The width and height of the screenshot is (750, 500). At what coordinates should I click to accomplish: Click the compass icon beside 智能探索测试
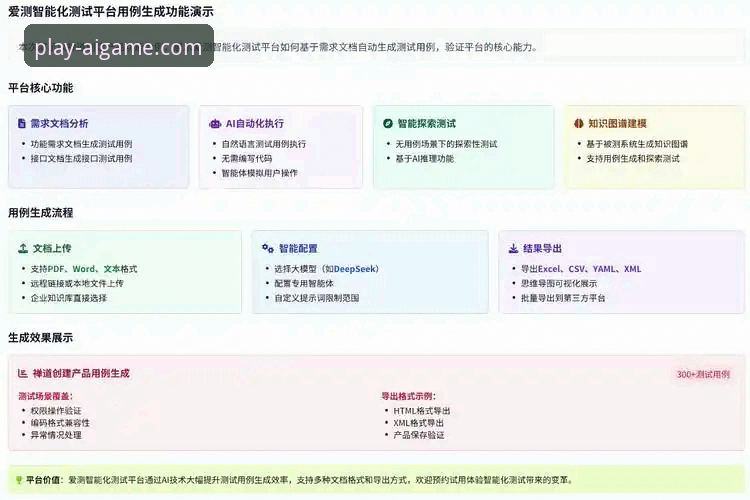388,123
